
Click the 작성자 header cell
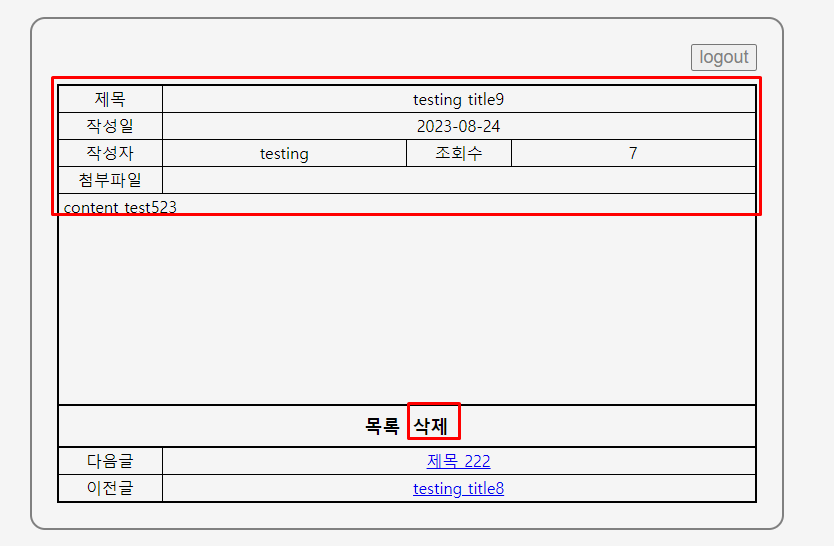[110, 153]
